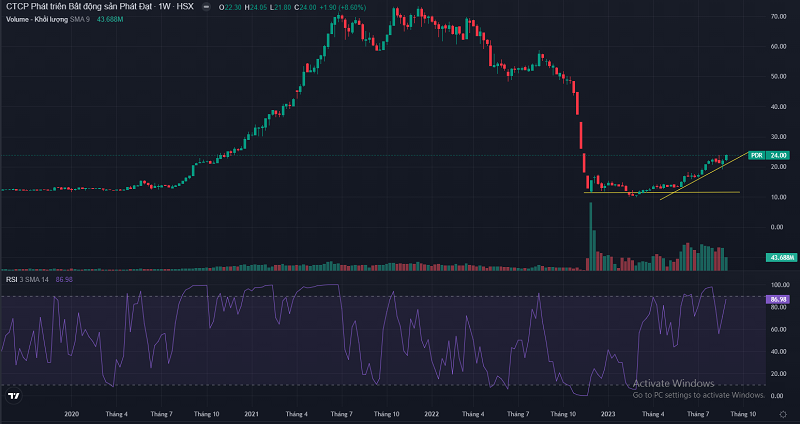Click the round status icon beside HSX

[x=206, y=8]
